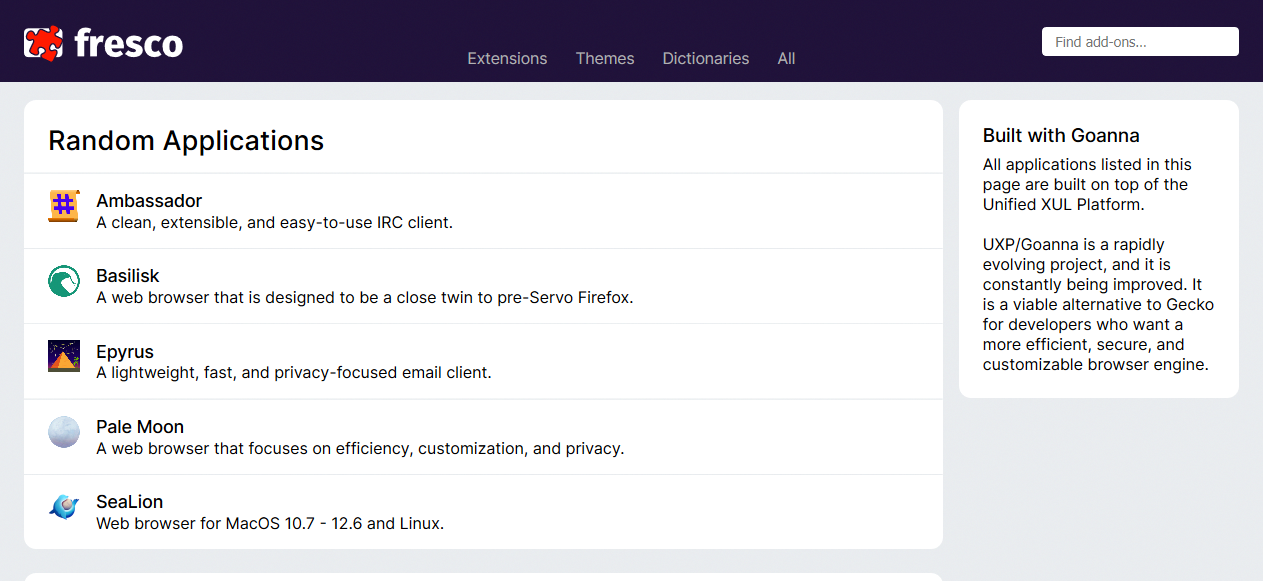
Task: Open the Epyrus application link
Action: 125,351
